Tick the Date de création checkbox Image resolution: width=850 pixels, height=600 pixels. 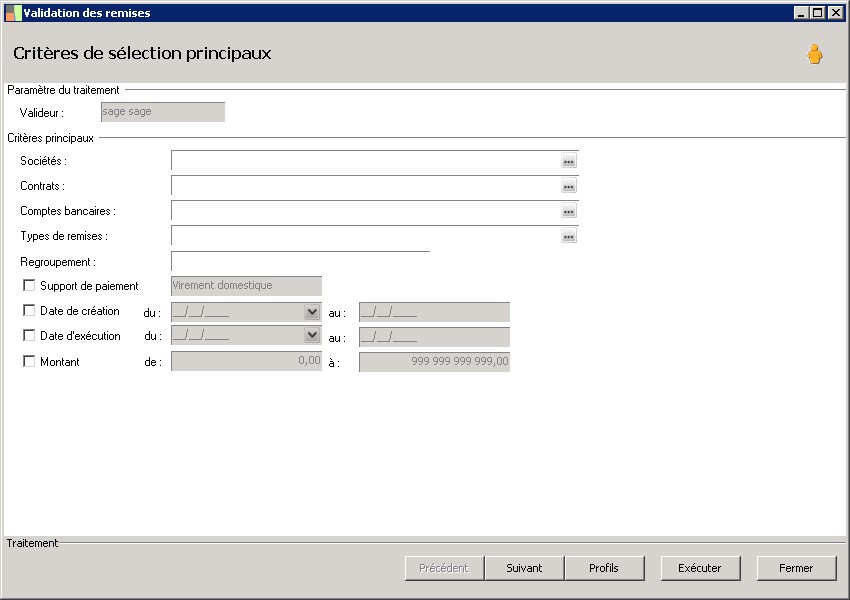(29, 311)
